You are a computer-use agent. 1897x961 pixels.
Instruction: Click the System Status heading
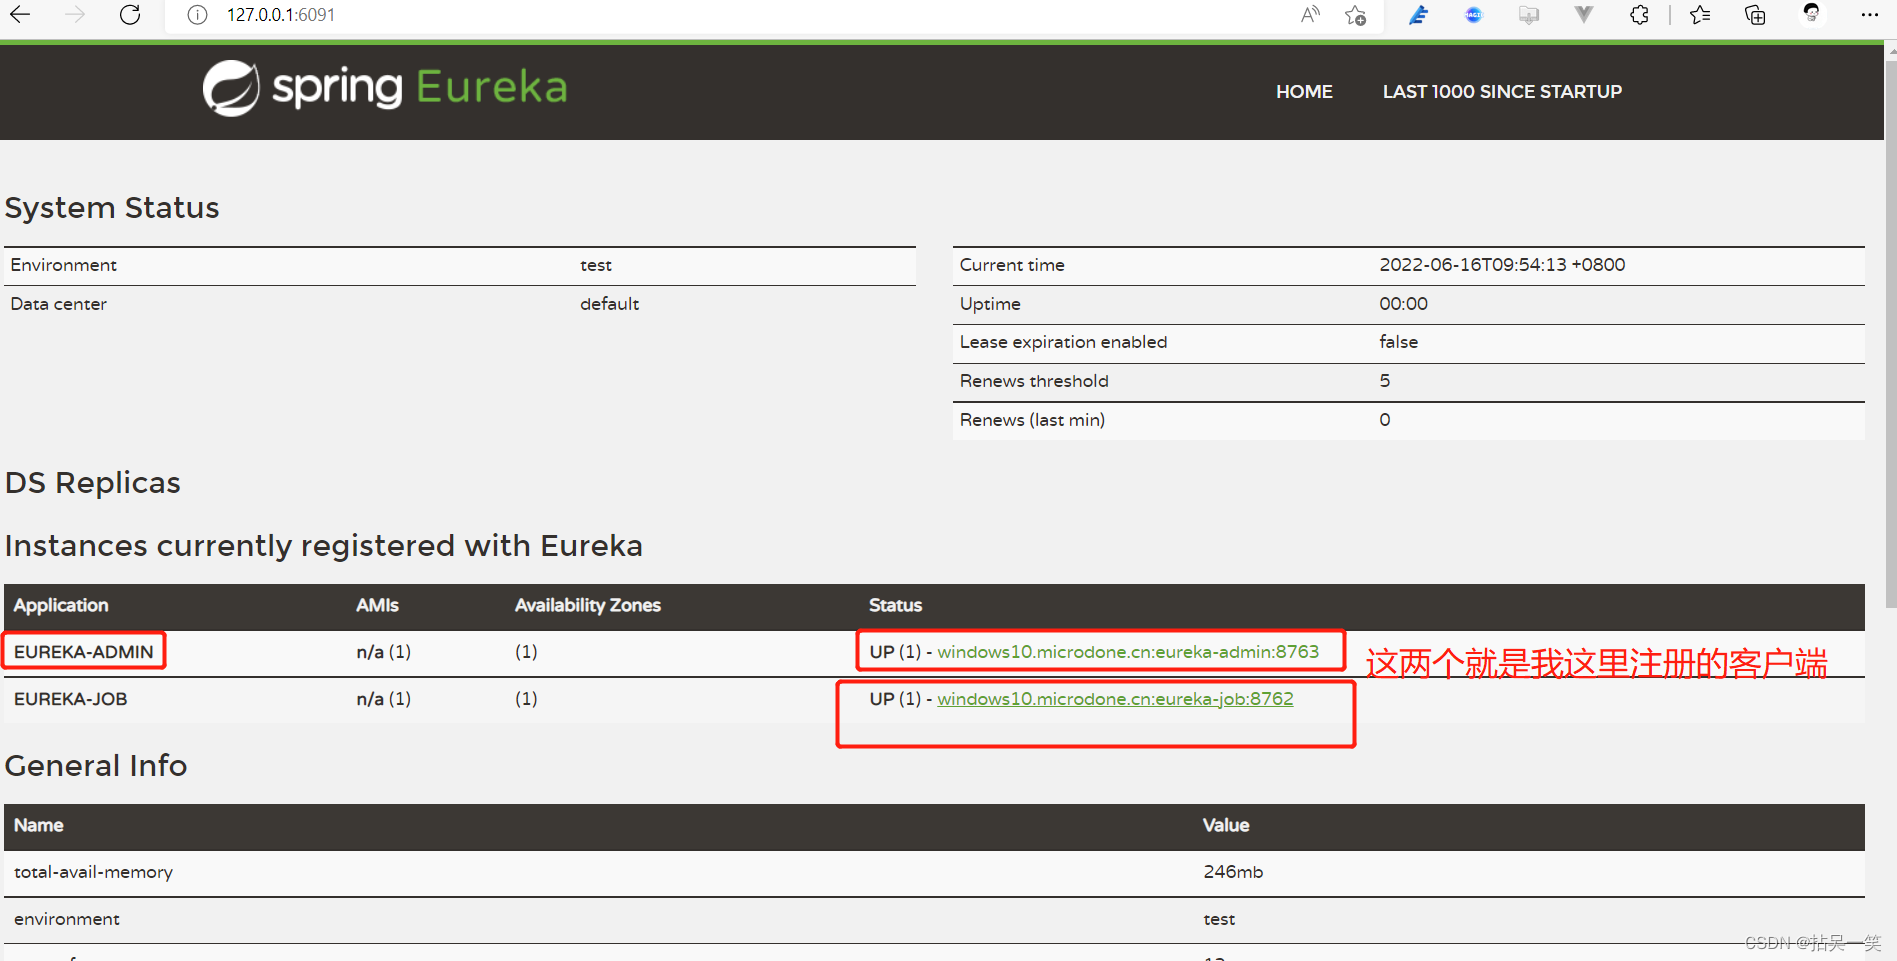coord(112,208)
